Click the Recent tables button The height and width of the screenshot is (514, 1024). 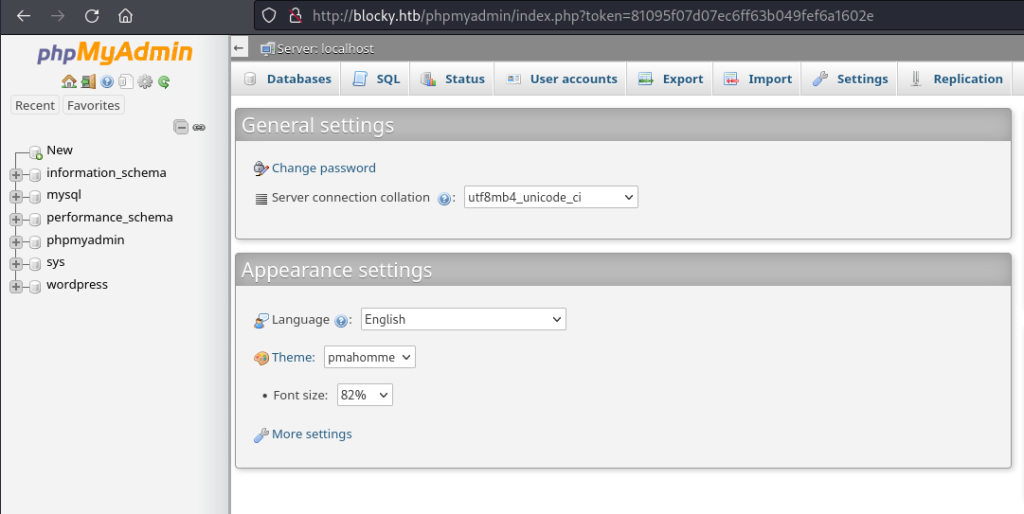[x=35, y=105]
